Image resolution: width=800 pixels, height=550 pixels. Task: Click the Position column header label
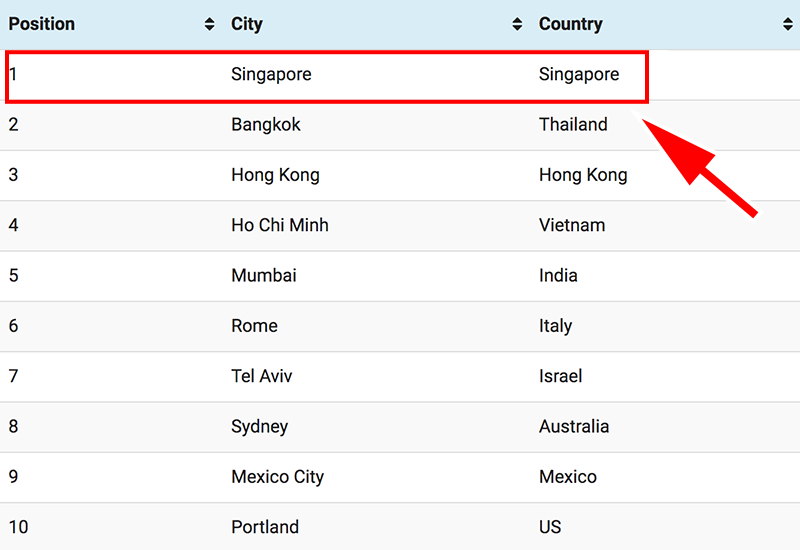[42, 24]
